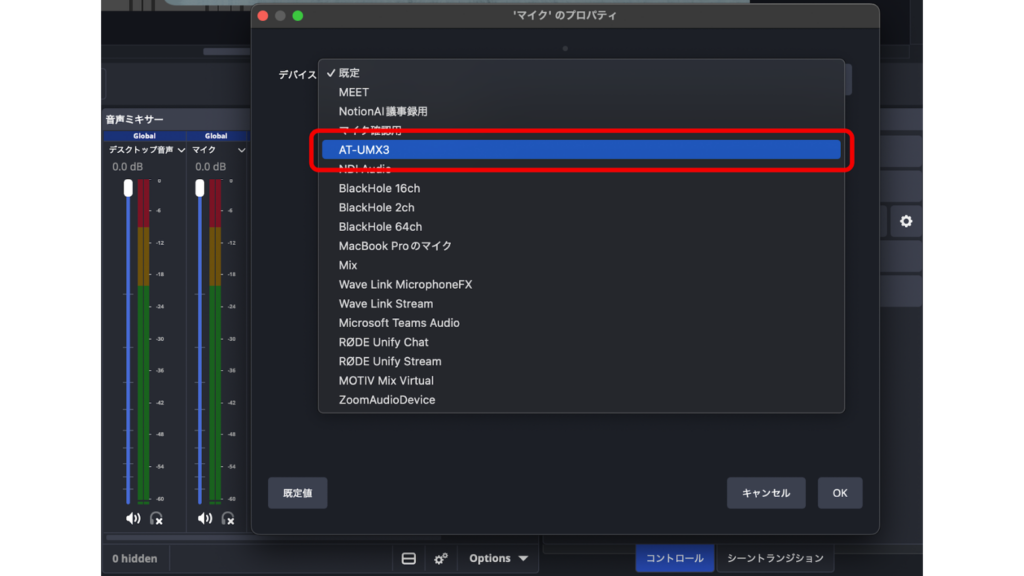Screen dimensions: 1024x576
Task: Mute the マイク channel speaker icon
Action: (205, 518)
